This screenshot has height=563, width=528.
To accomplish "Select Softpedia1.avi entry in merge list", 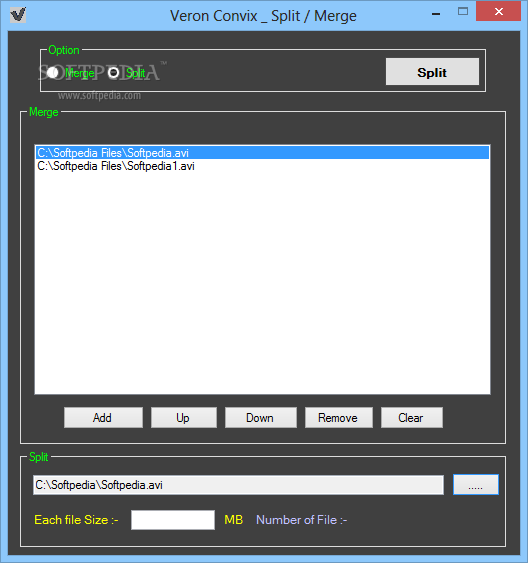I will (x=262, y=166).
